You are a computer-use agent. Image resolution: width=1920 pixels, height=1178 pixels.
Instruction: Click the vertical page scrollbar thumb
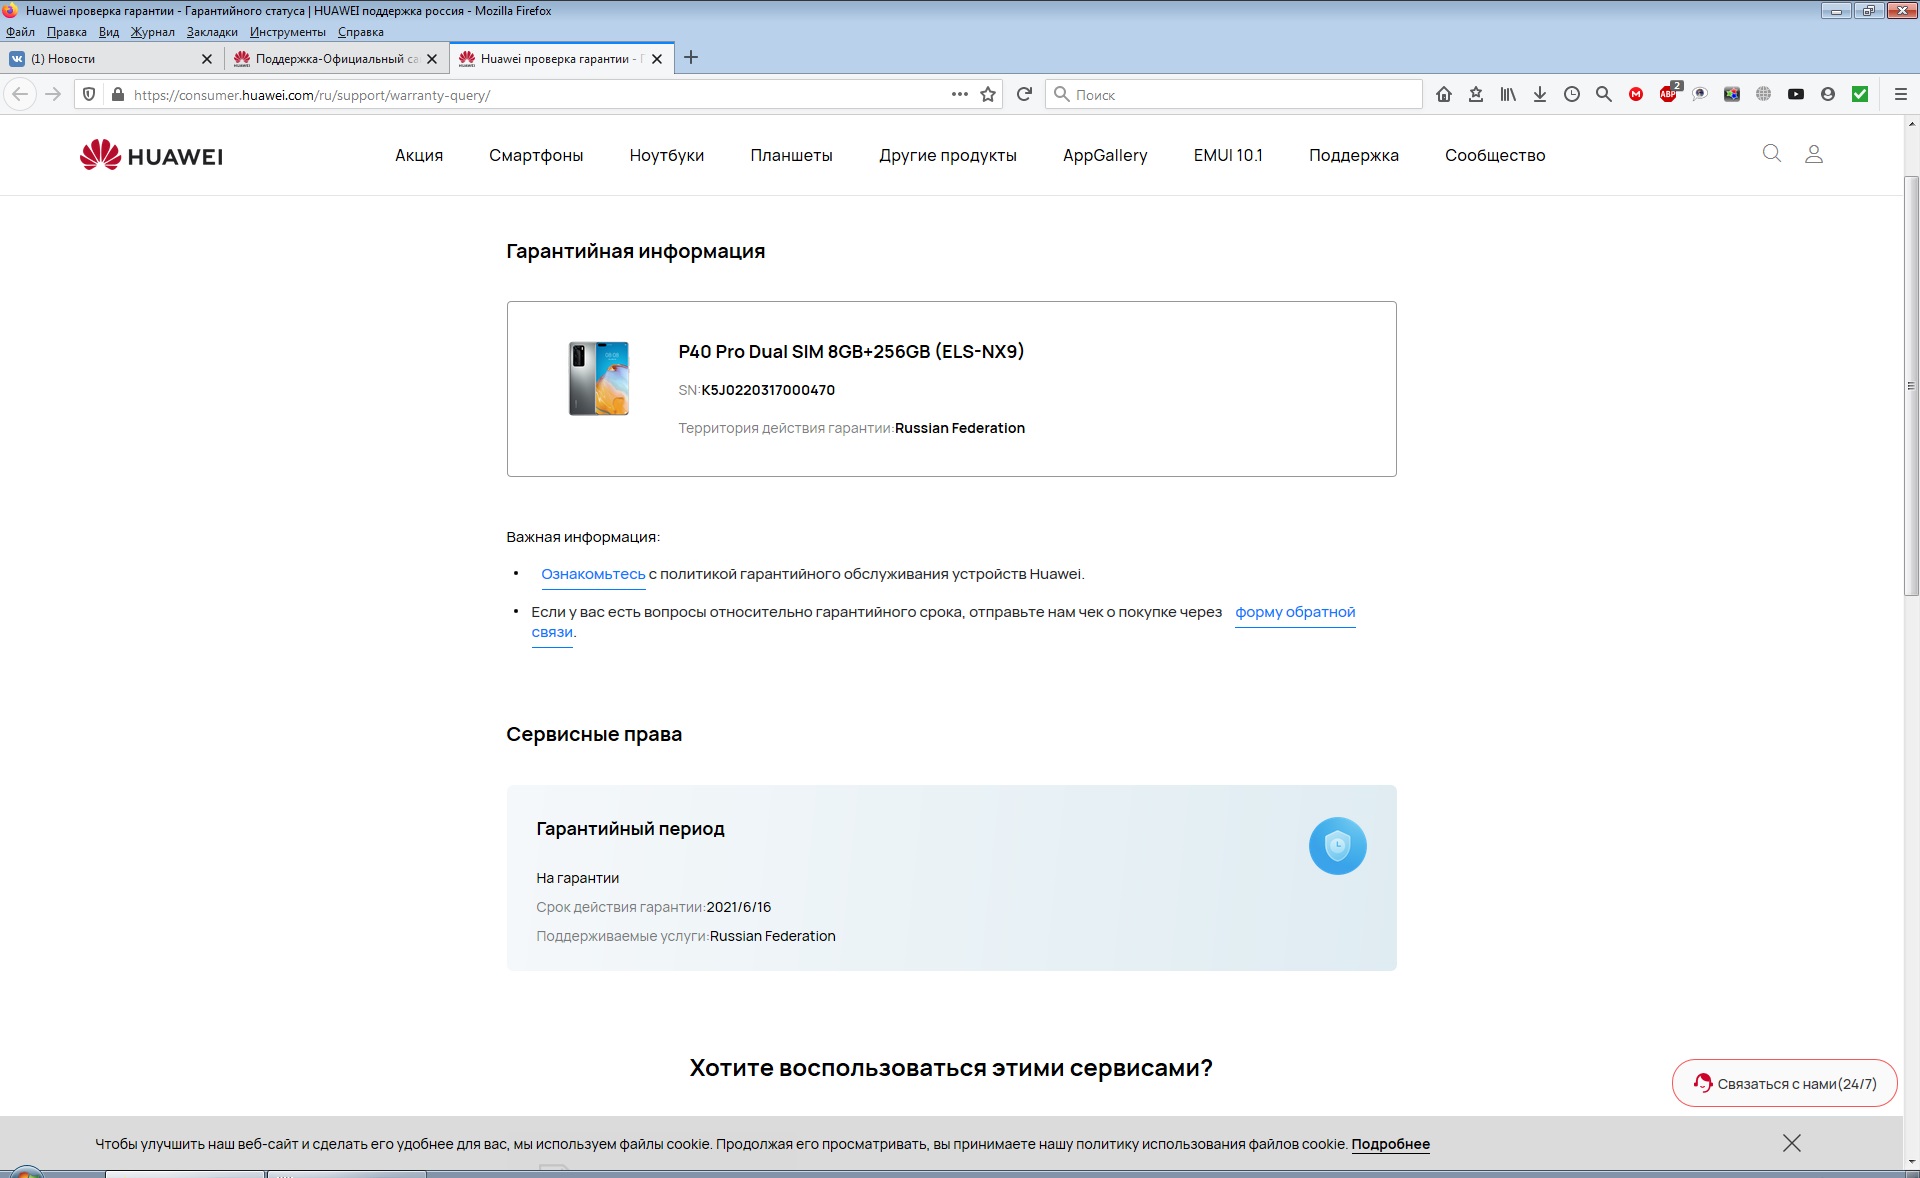(1911, 385)
